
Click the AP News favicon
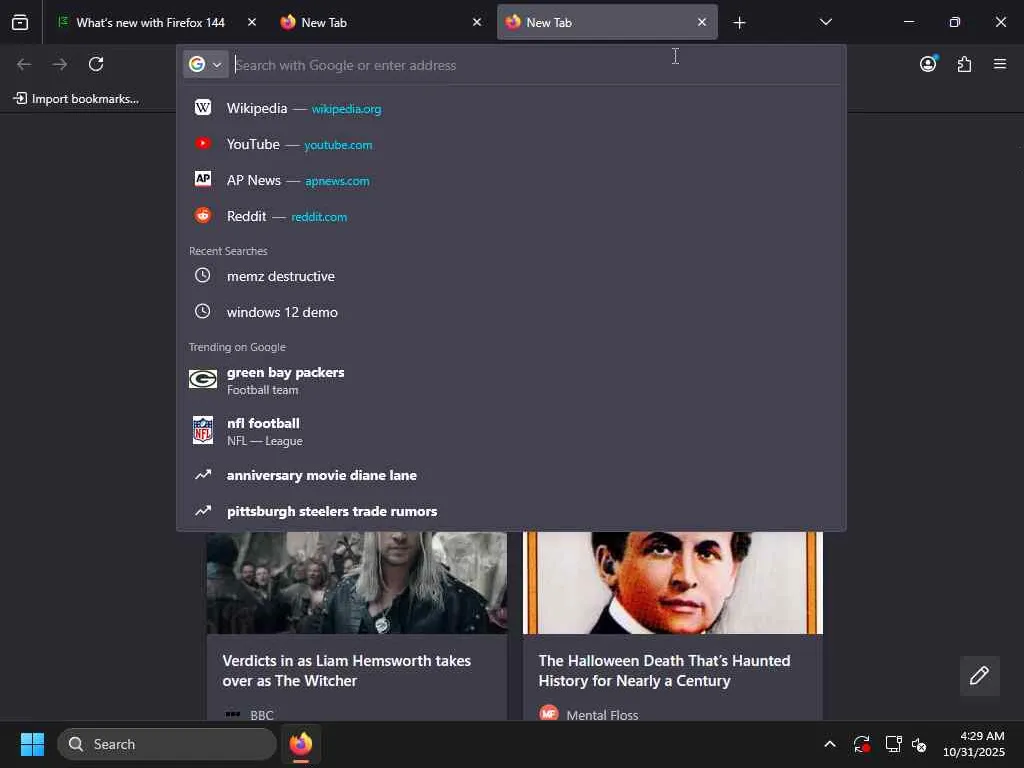coord(203,179)
